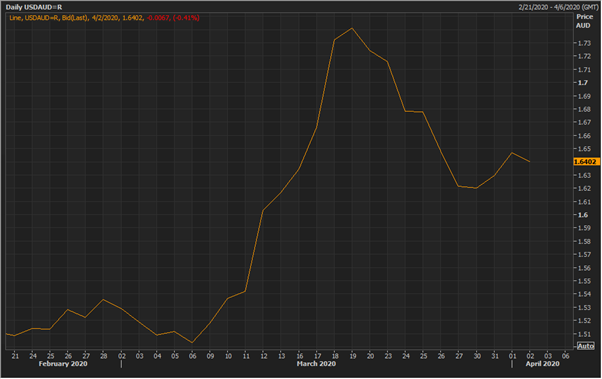Click the Daily USDAUD=R chart title
This screenshot has width=602, height=379.
tap(34, 7)
